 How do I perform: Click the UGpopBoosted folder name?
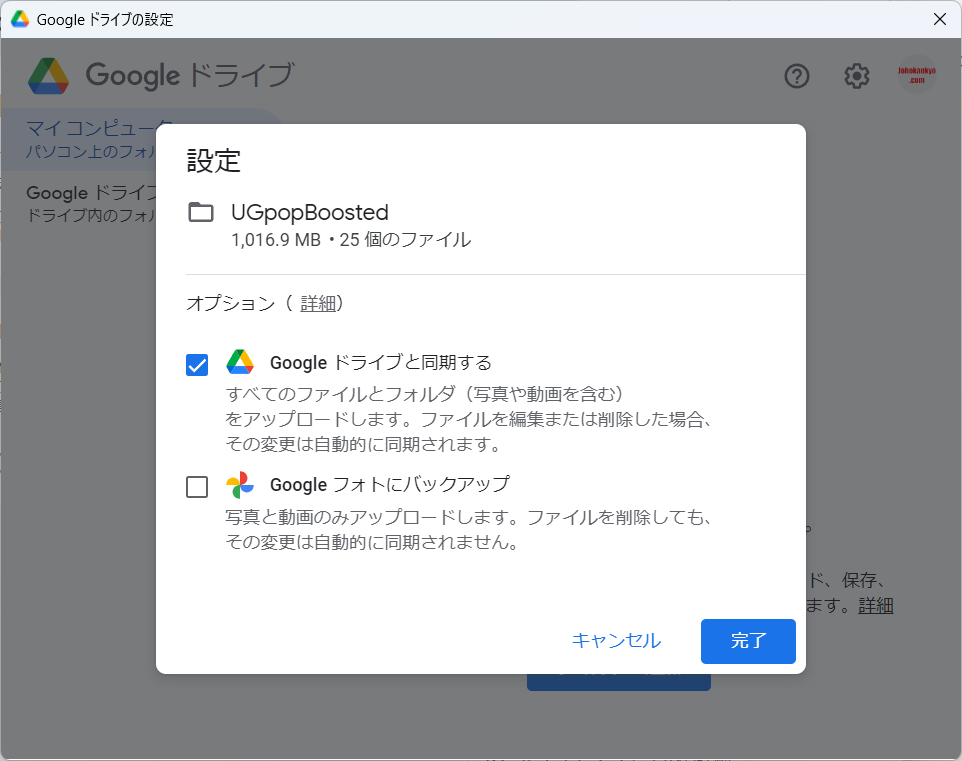309,212
